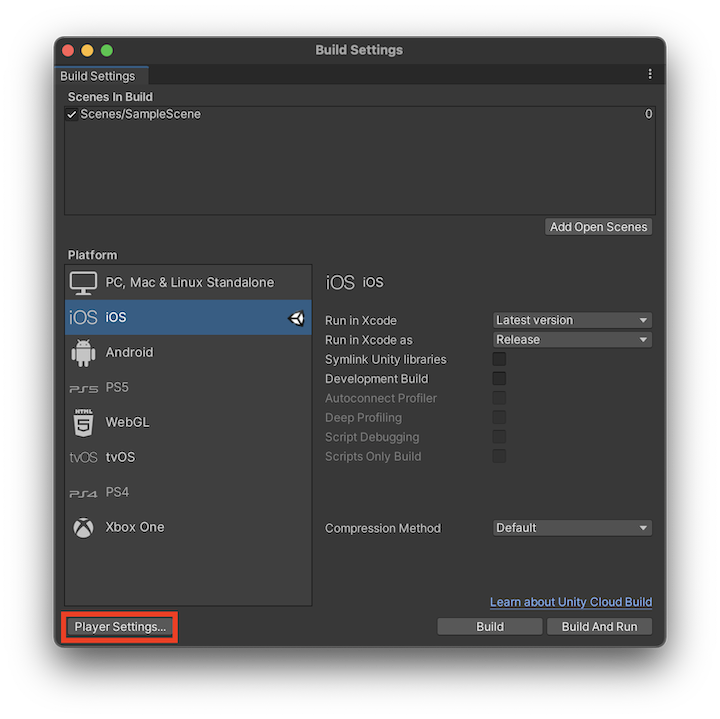Maximize window with the green button
This screenshot has width=720, height=719.
tap(107, 51)
